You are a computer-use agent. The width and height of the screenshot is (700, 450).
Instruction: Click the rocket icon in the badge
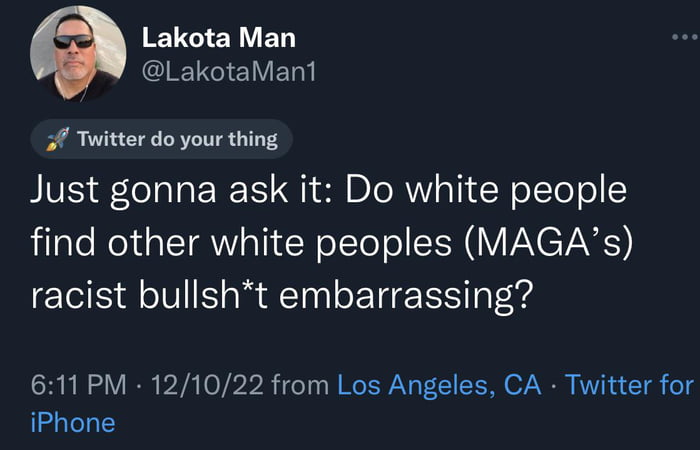pos(58,140)
